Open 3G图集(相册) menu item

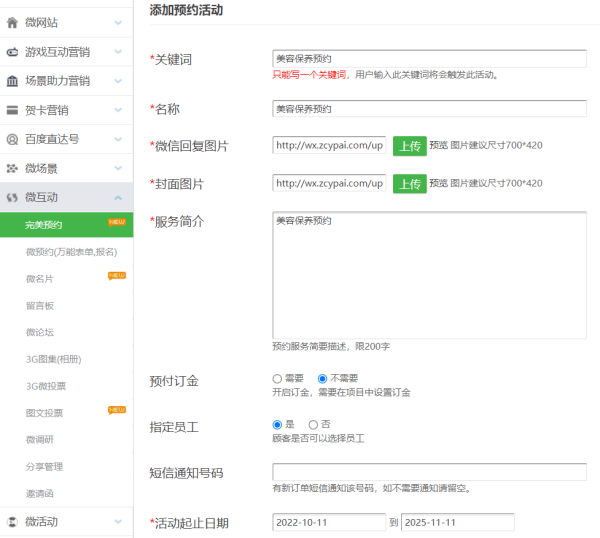[54, 359]
